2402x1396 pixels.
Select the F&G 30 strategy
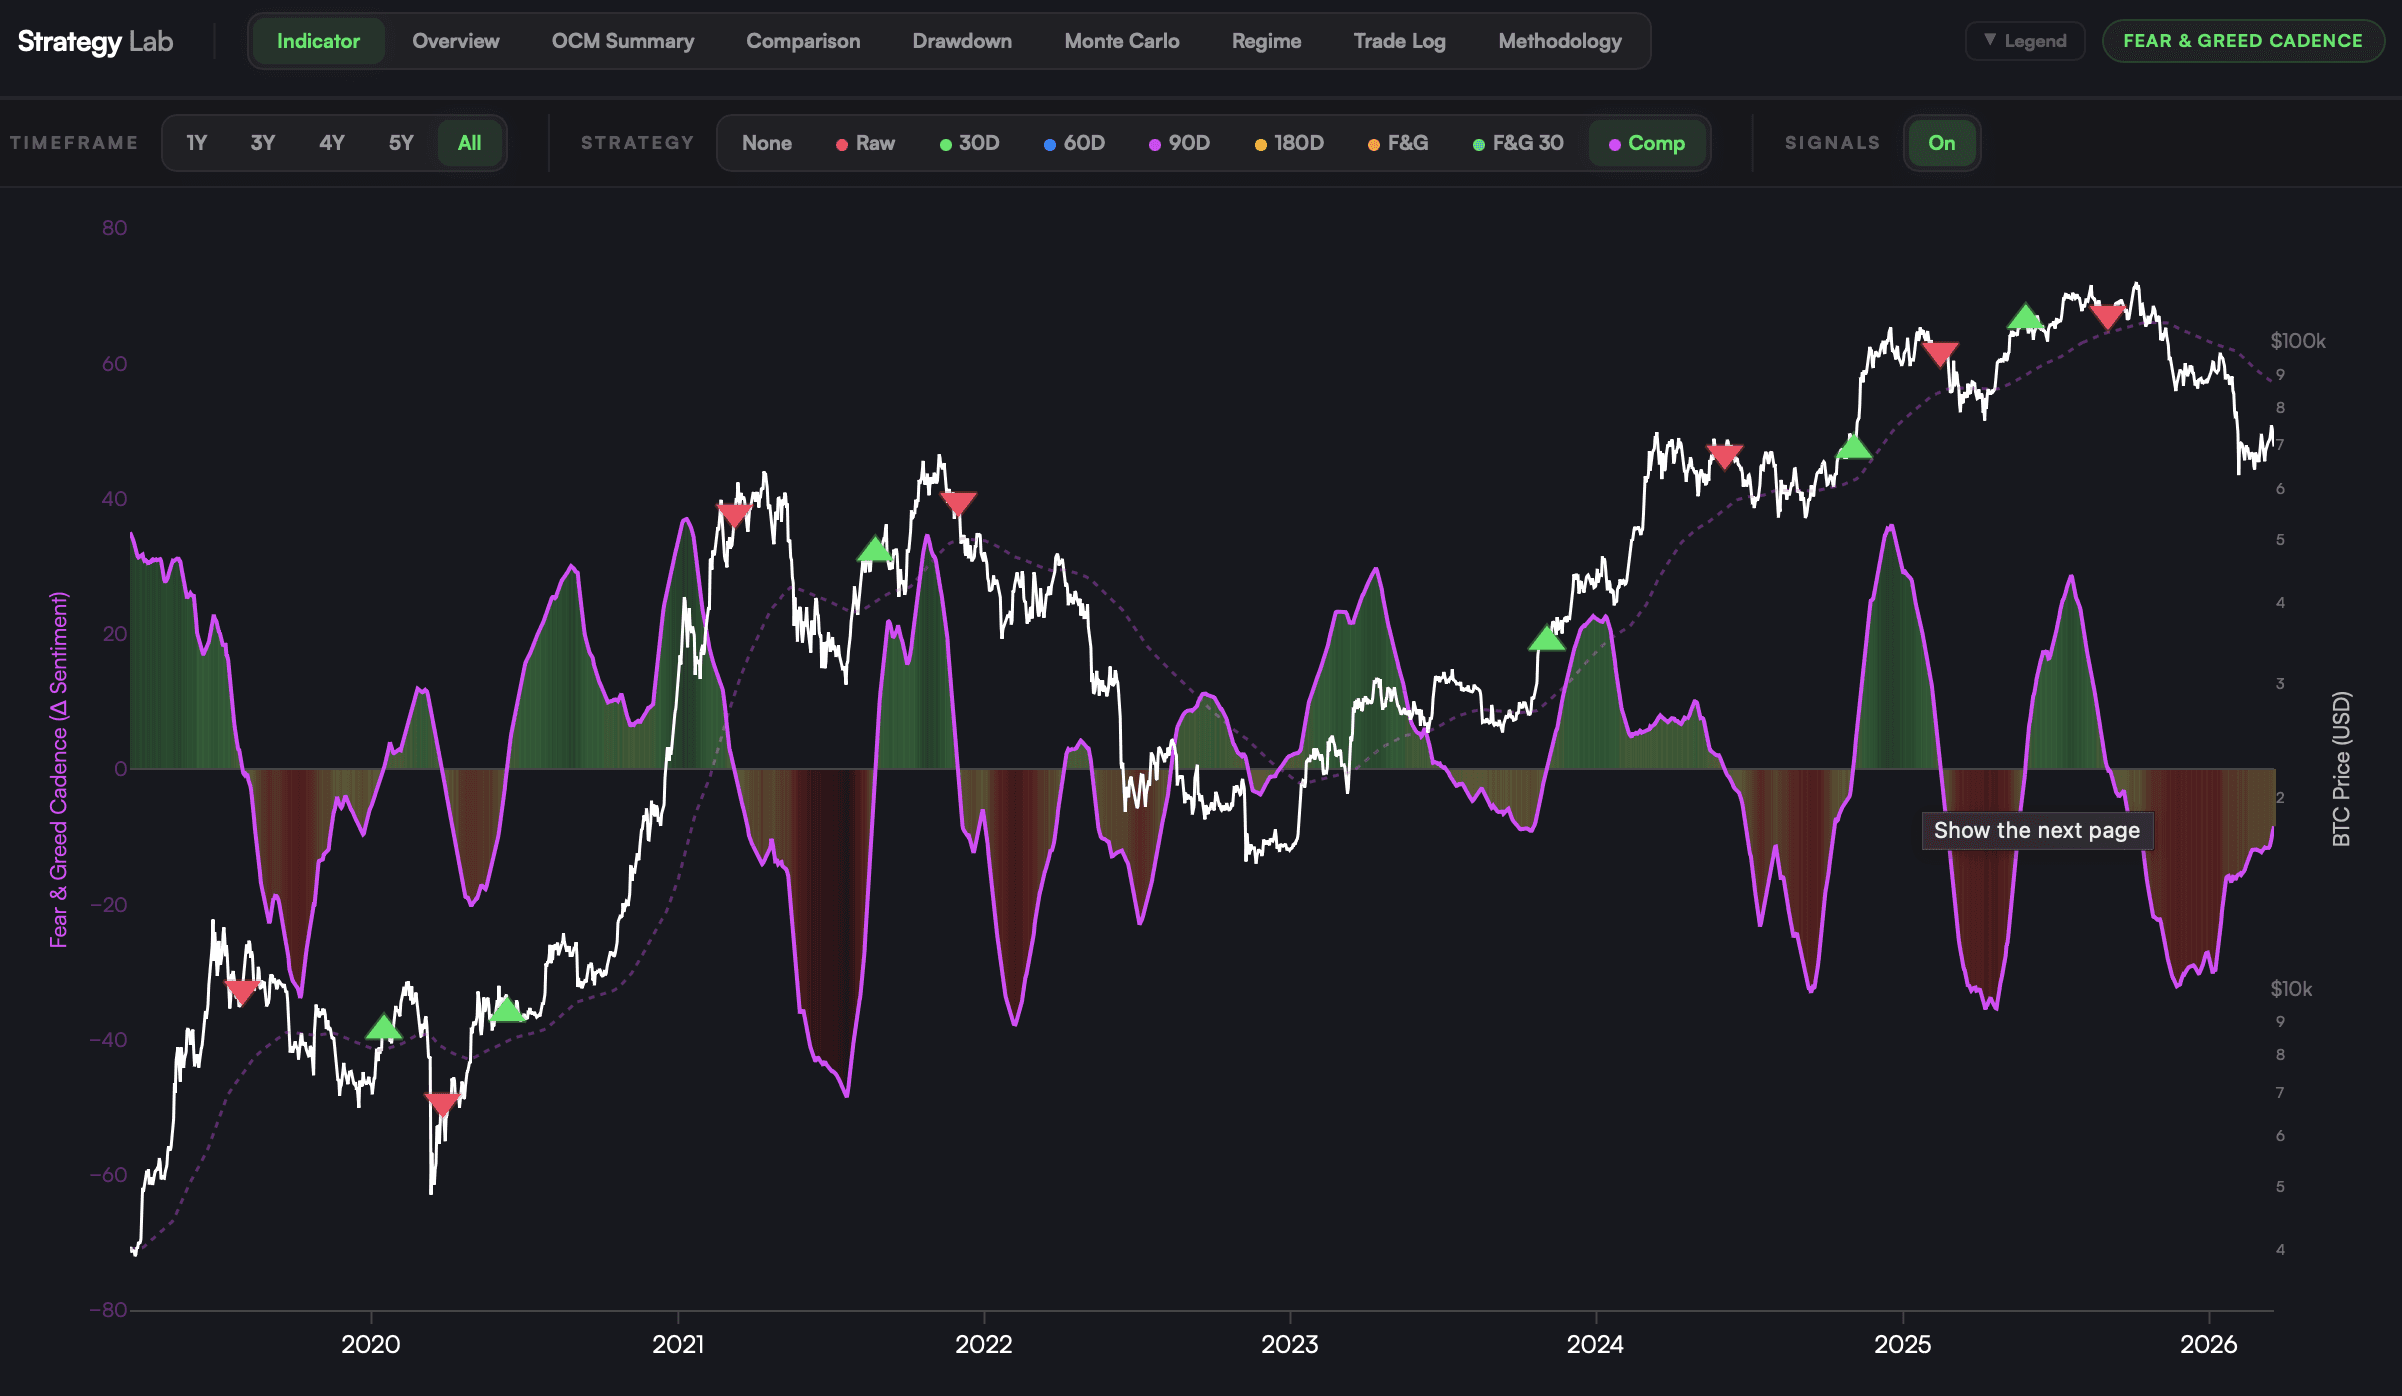coord(1518,143)
